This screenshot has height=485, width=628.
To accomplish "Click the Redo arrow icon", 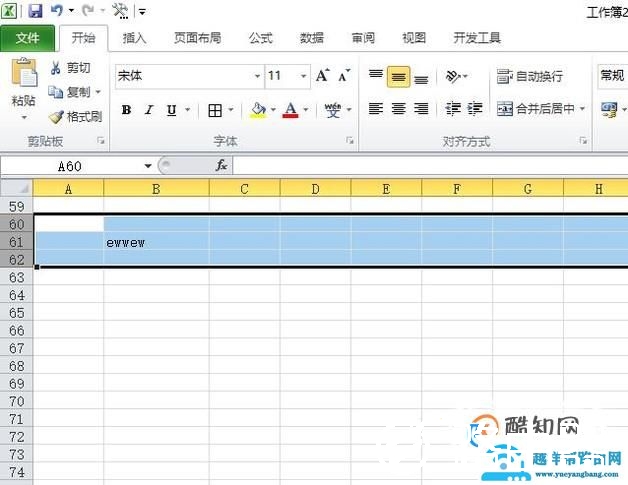I will click(x=88, y=10).
